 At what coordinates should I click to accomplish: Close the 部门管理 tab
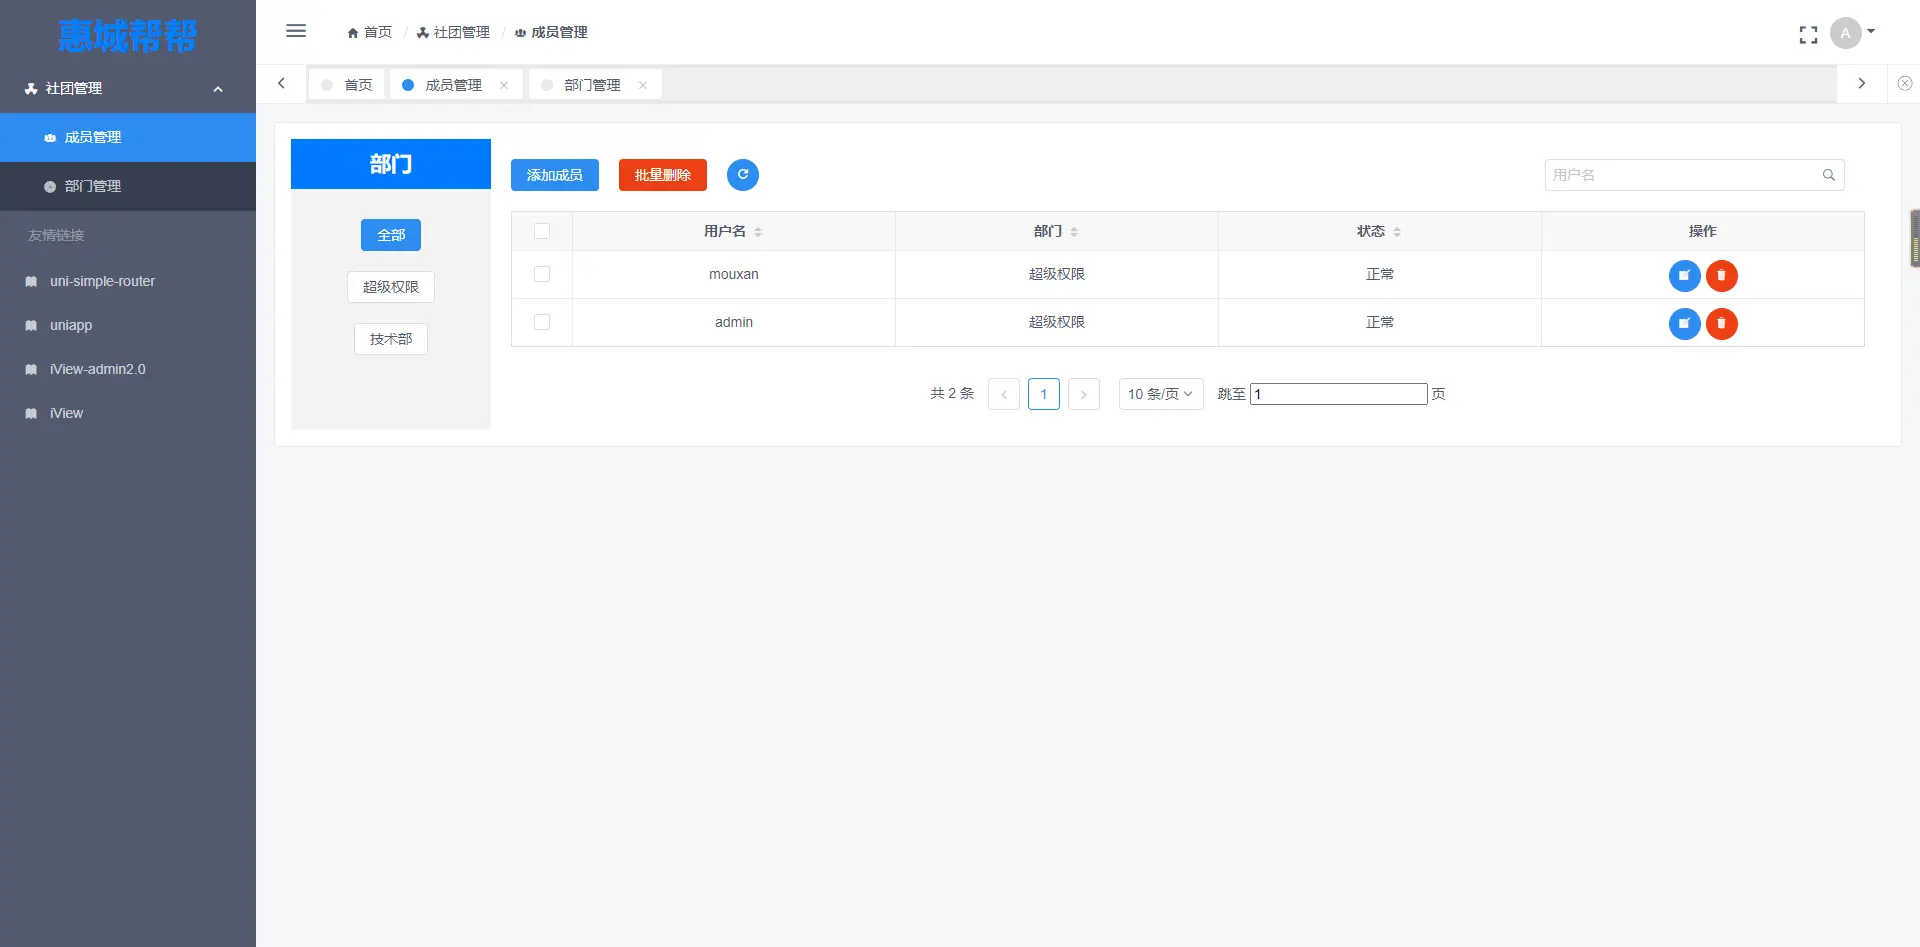click(x=643, y=86)
